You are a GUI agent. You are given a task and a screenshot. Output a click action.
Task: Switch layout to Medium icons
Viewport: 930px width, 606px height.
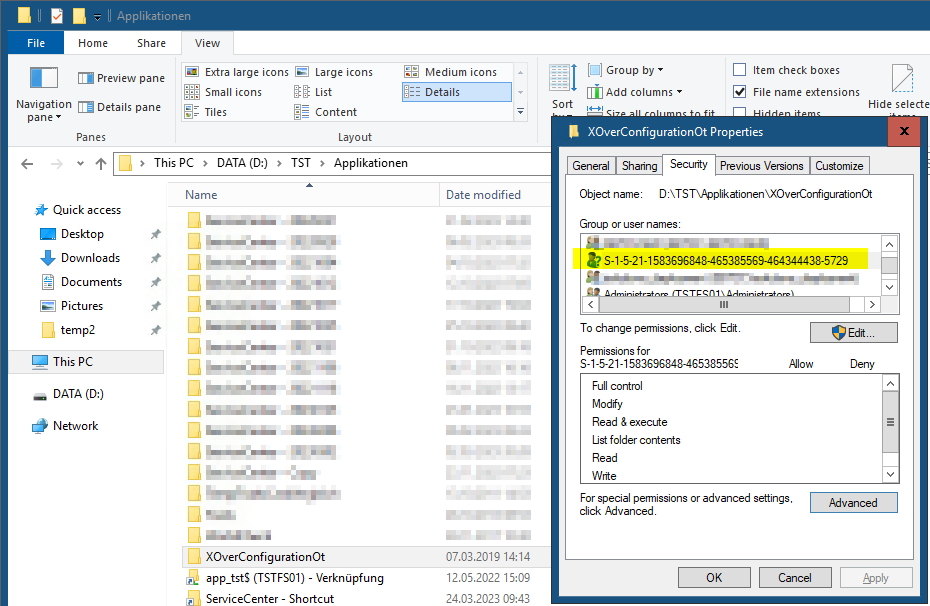coord(451,72)
